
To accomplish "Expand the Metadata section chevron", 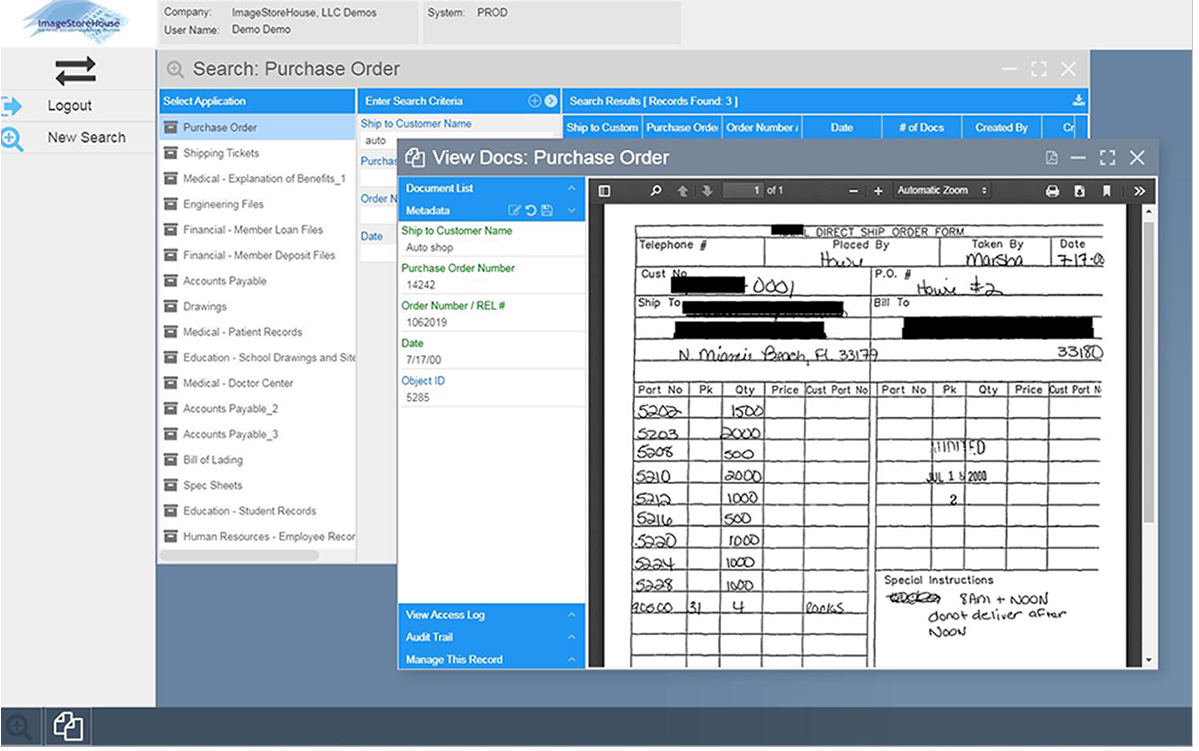I will 571,210.
